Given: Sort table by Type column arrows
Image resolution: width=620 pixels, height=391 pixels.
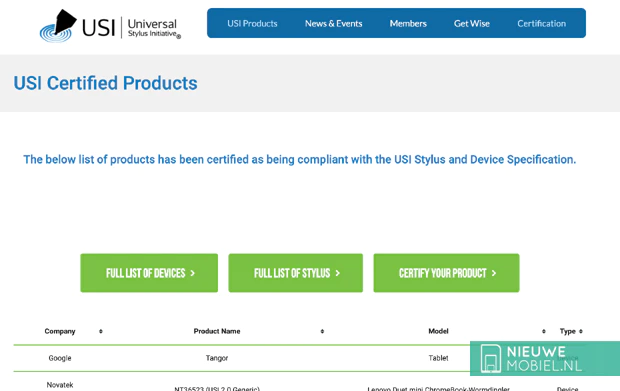Looking at the screenshot, I should [x=581, y=331].
